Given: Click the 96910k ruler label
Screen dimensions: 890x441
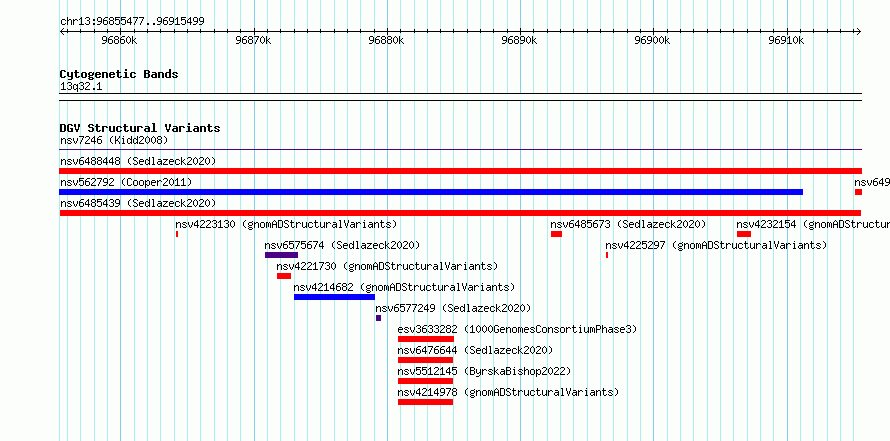Looking at the screenshot, I should (x=786, y=41).
